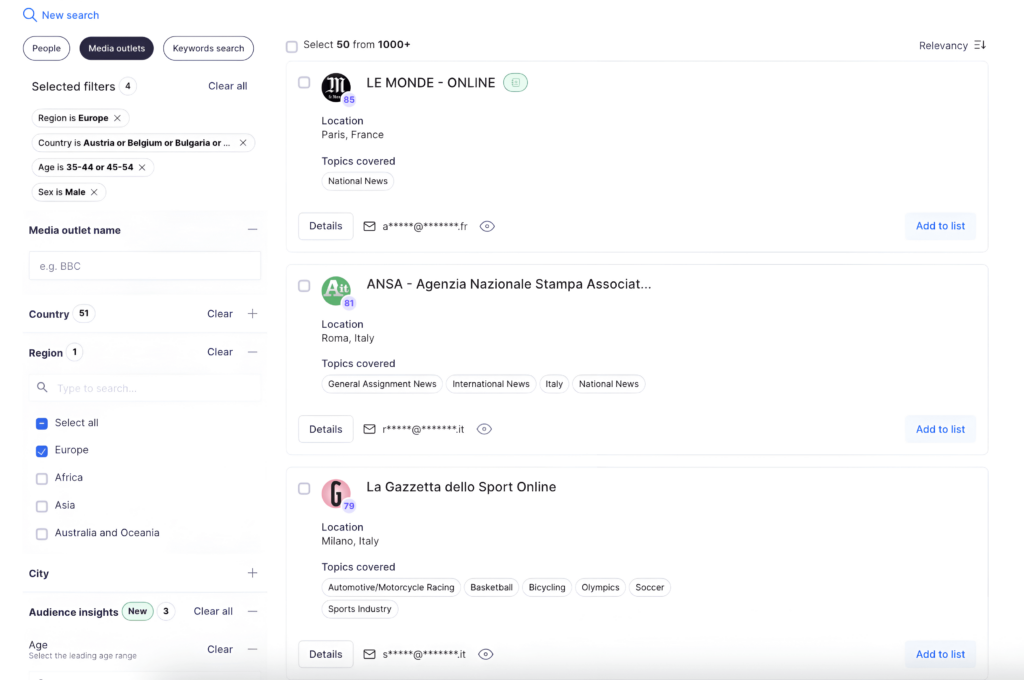1024x680 pixels.
Task: Click the search icon in Region search box
Action: pos(42,387)
